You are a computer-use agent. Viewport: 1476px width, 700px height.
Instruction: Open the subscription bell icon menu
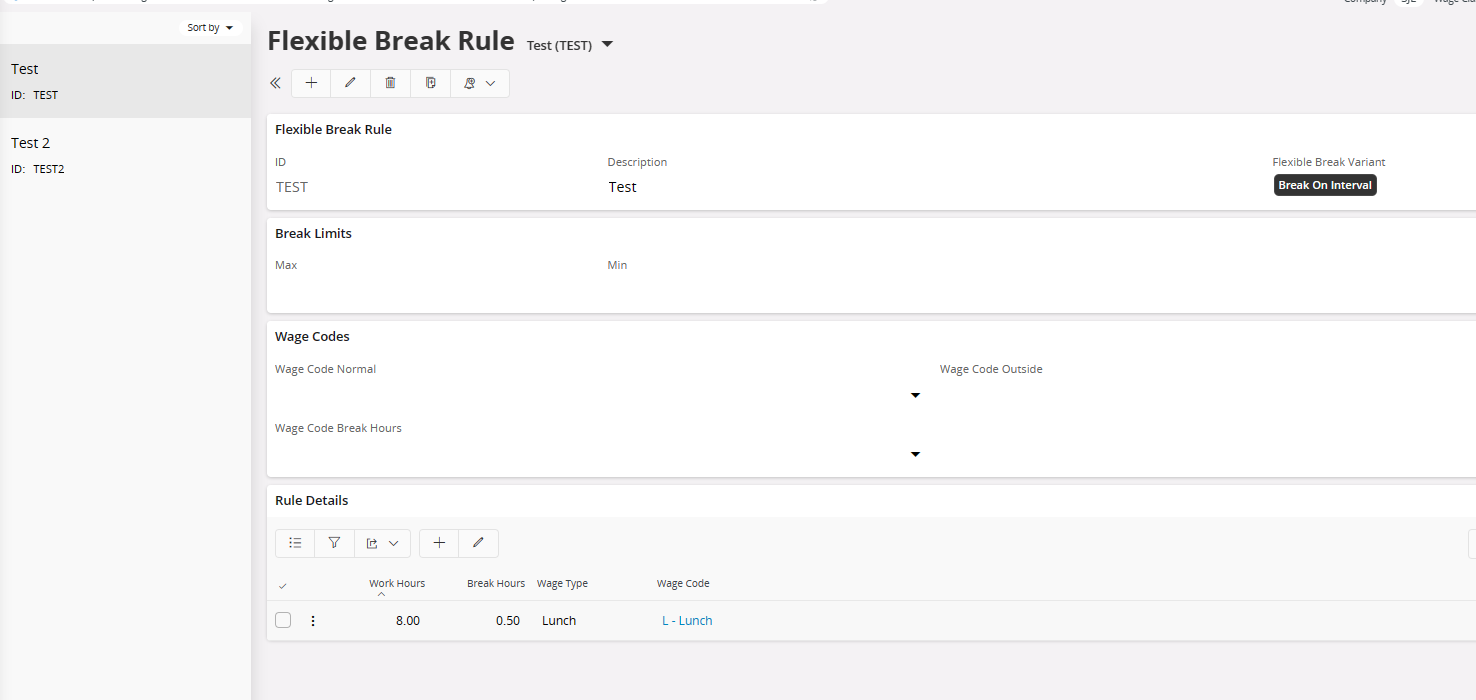click(x=480, y=83)
